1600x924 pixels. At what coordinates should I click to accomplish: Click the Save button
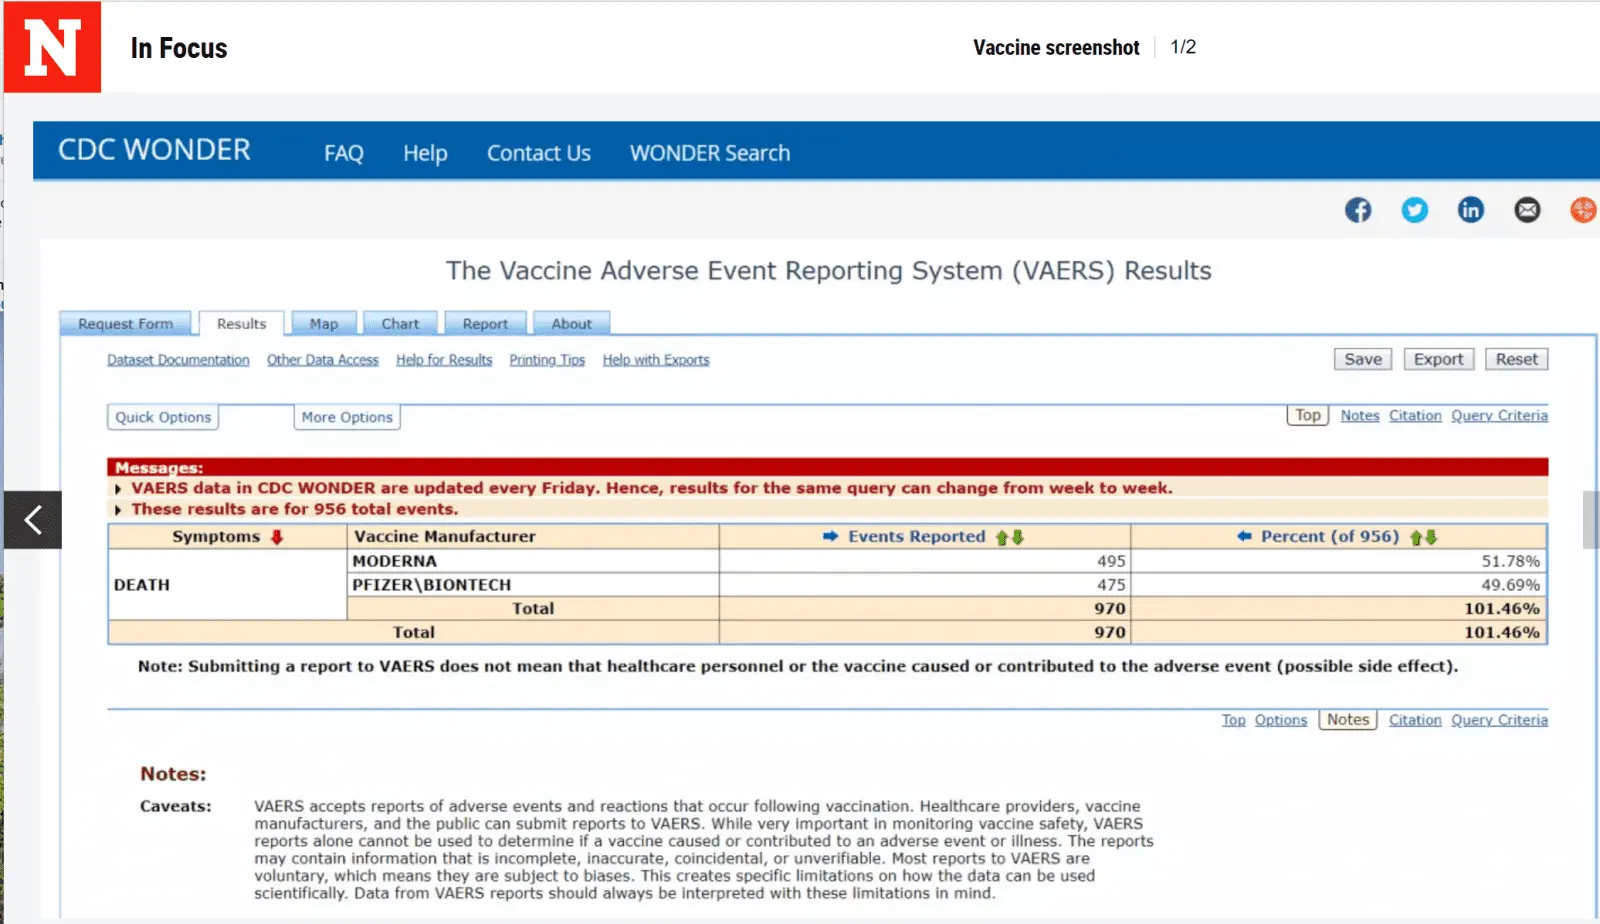tap(1362, 359)
